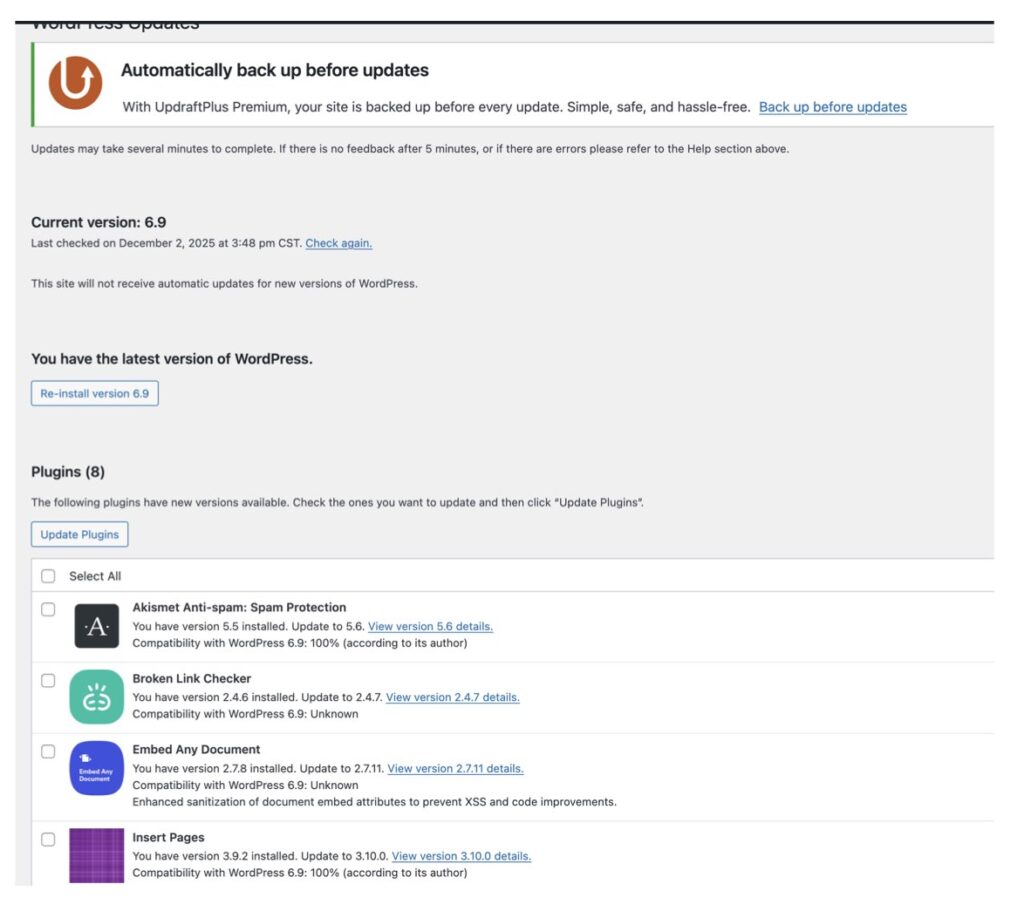The width and height of the screenshot is (1024, 918).
Task: Click the Plugins (8) section heading
Action: tap(68, 472)
